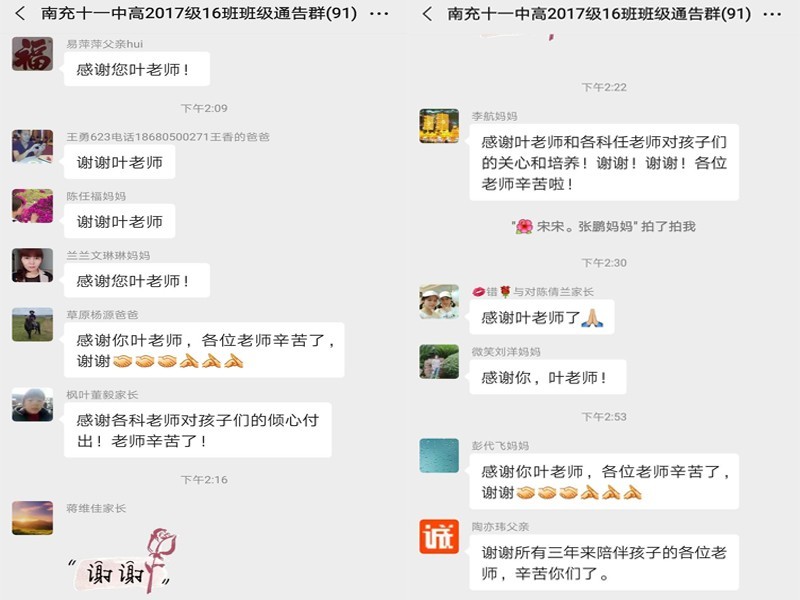Open the teal avatar of 彭代飞妈妈
800x600 pixels.
(439, 456)
